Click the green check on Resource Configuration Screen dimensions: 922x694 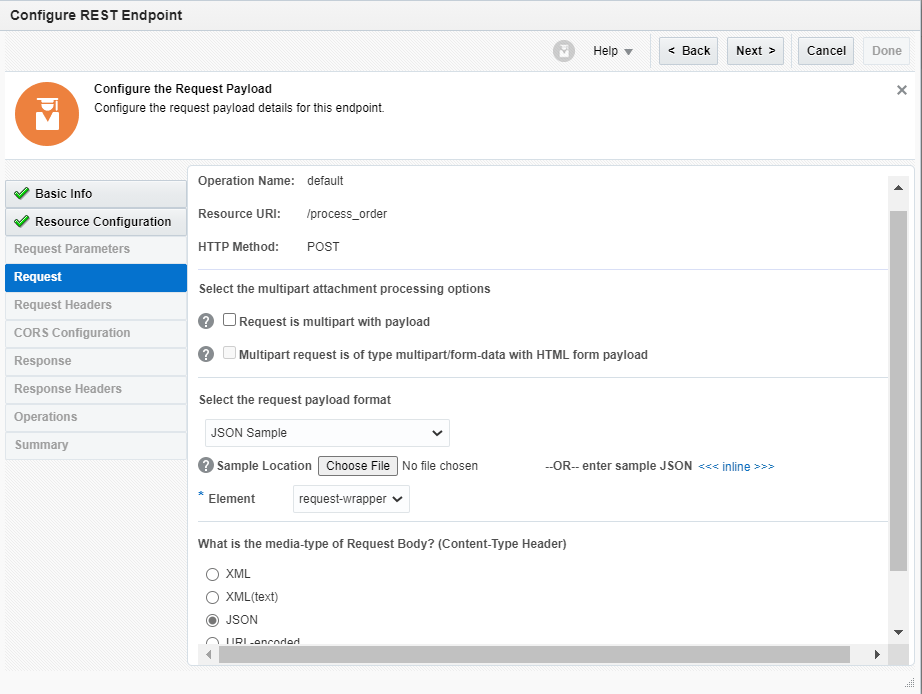[x=21, y=222]
